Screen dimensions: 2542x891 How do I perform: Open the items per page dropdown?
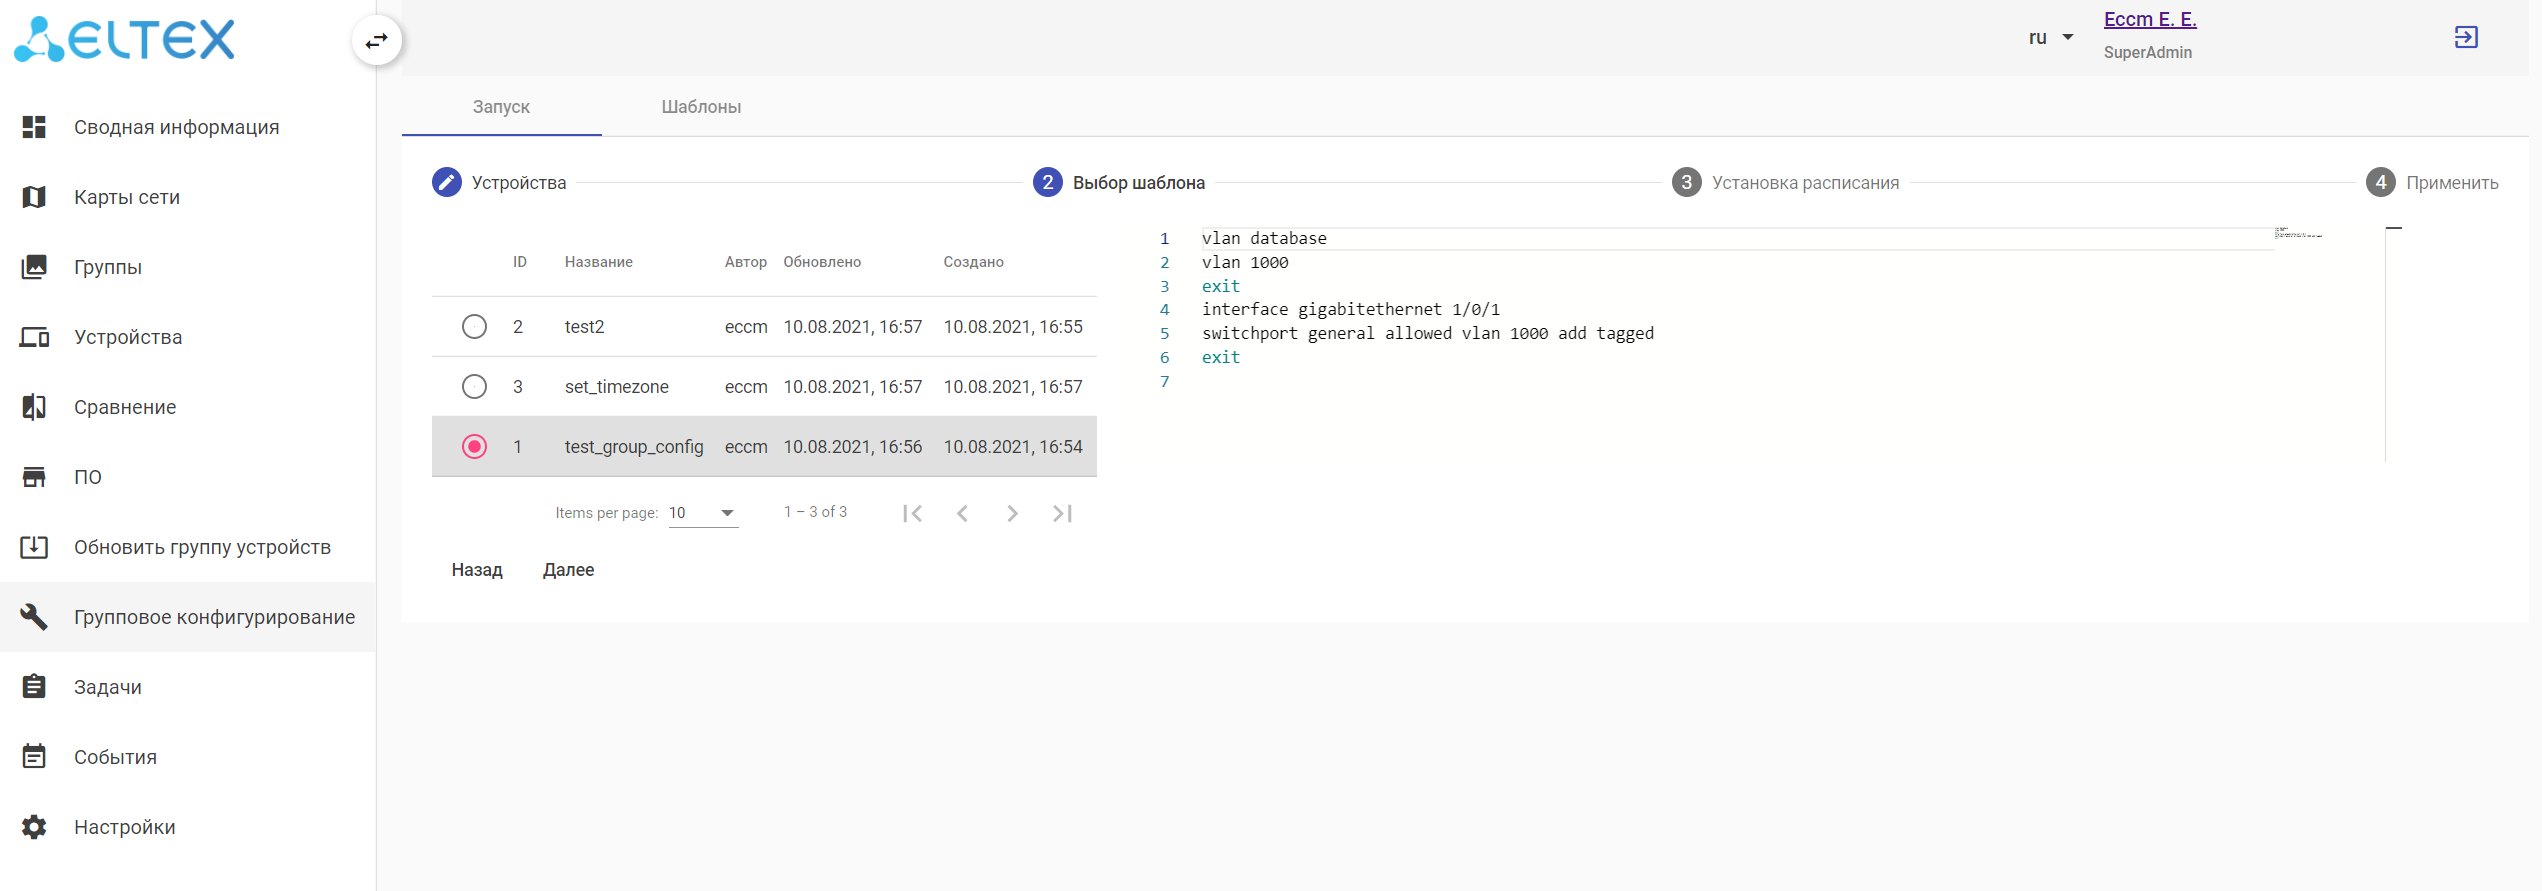pyautogui.click(x=703, y=513)
